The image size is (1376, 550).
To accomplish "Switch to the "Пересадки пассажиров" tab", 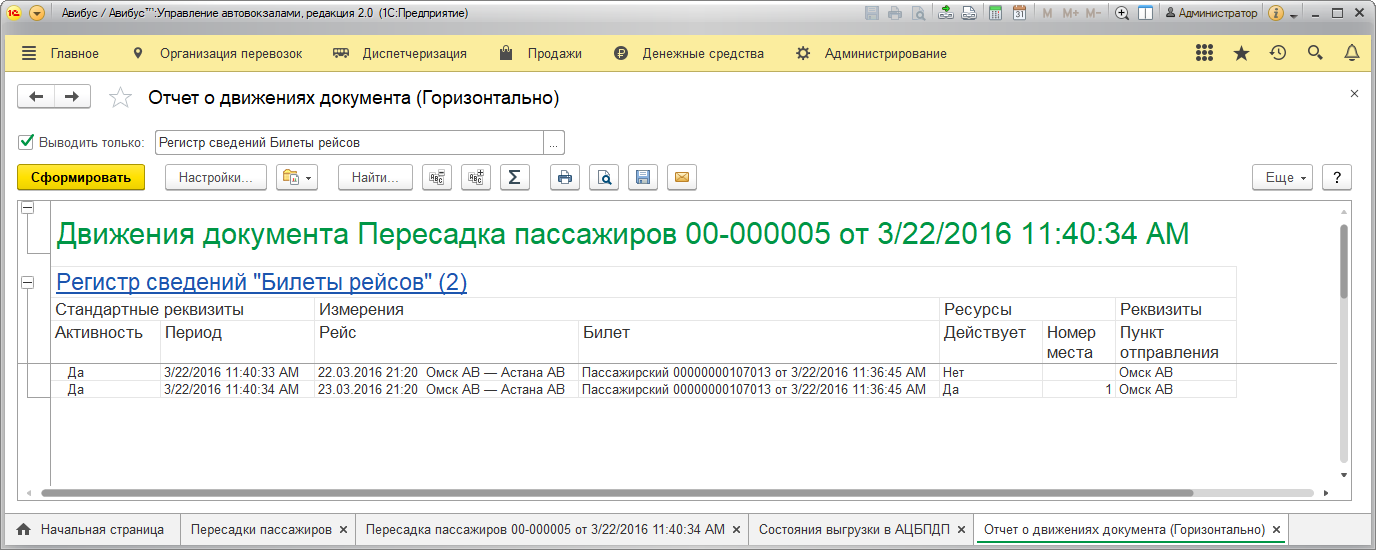I will point(260,529).
